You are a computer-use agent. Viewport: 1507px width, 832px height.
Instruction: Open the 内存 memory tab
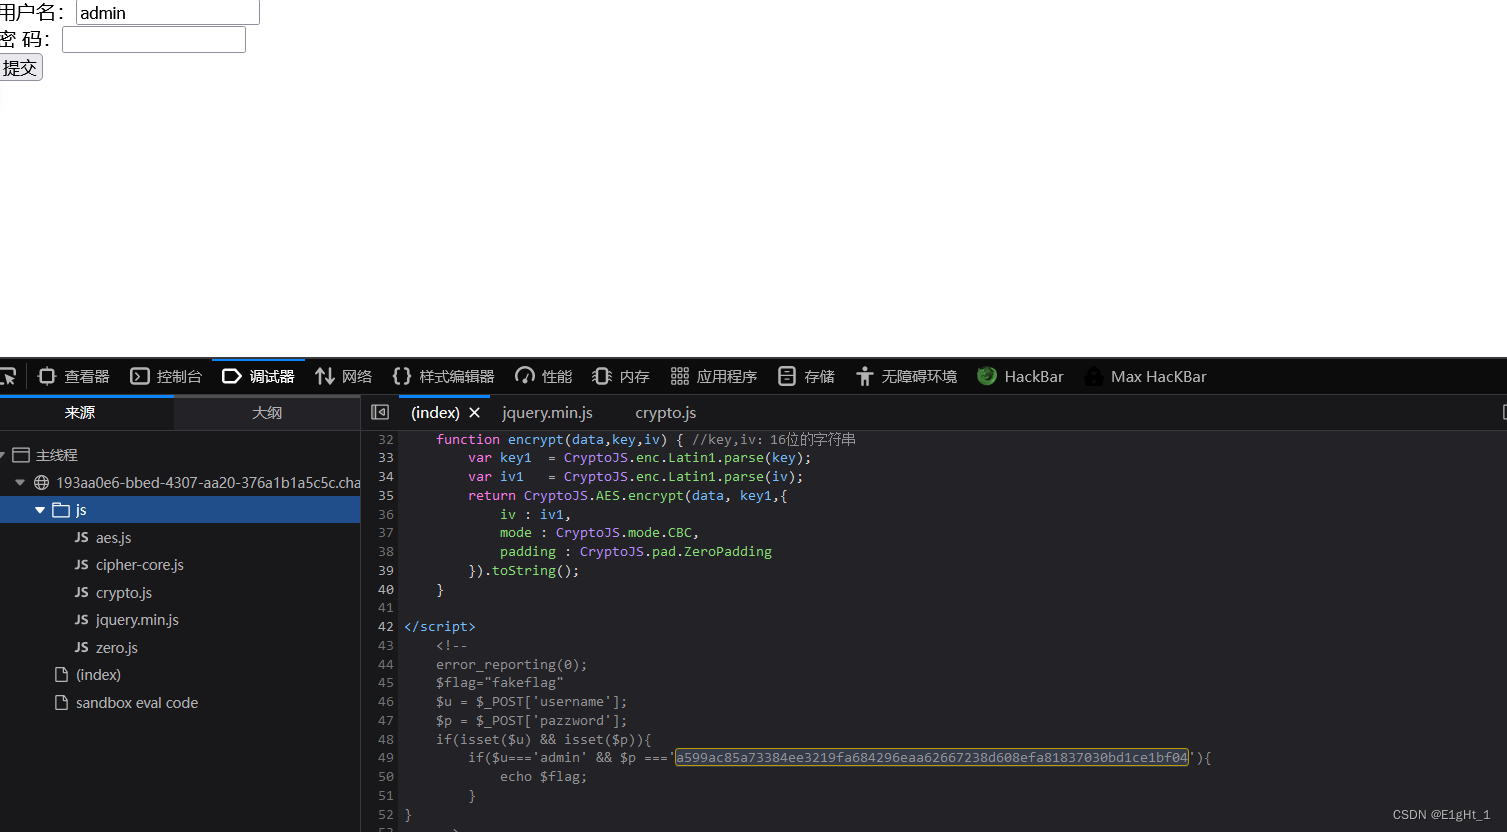pos(621,376)
